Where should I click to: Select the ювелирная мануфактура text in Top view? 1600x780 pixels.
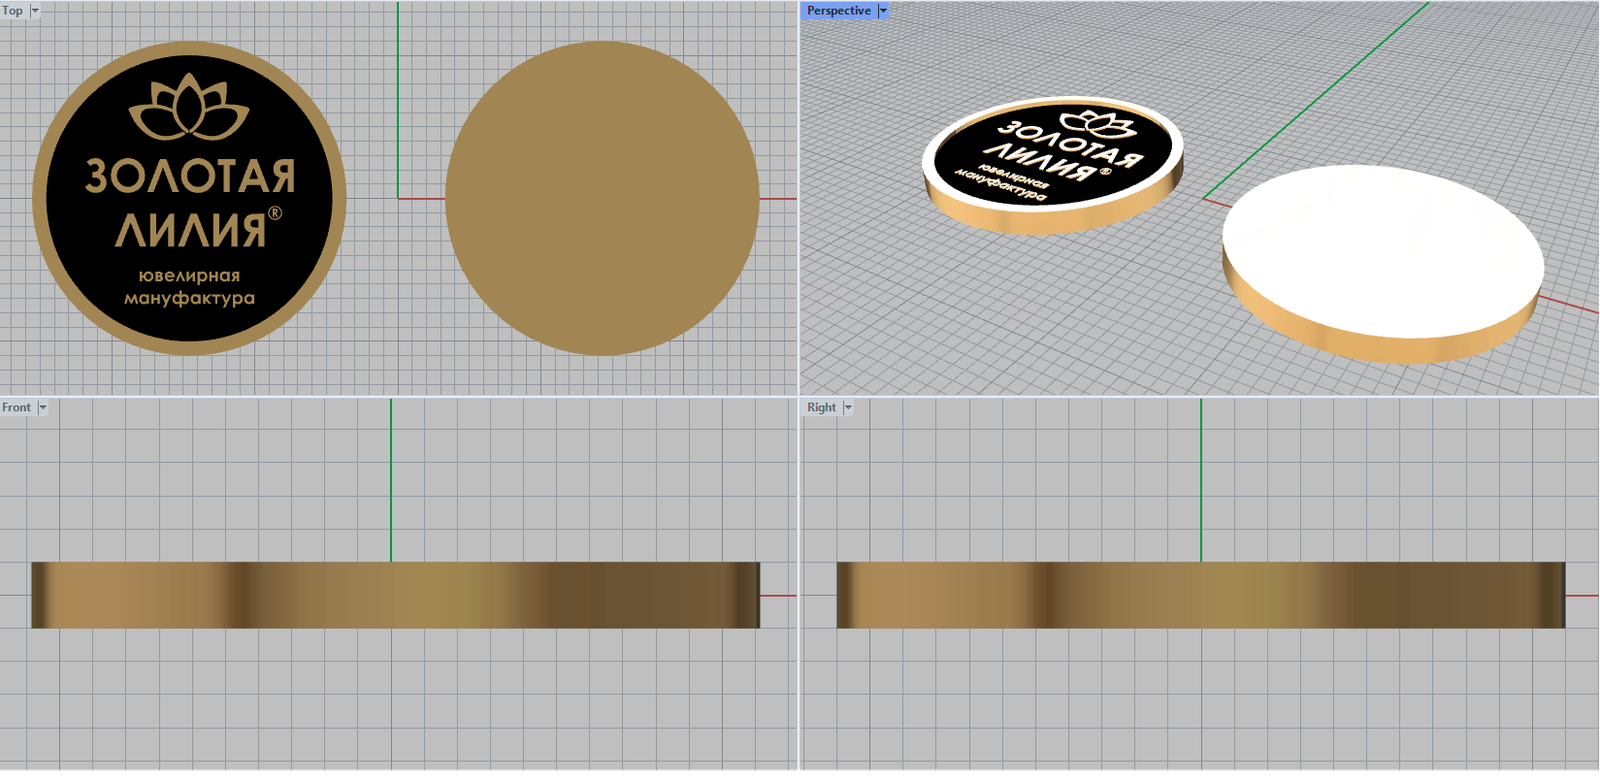tap(189, 287)
